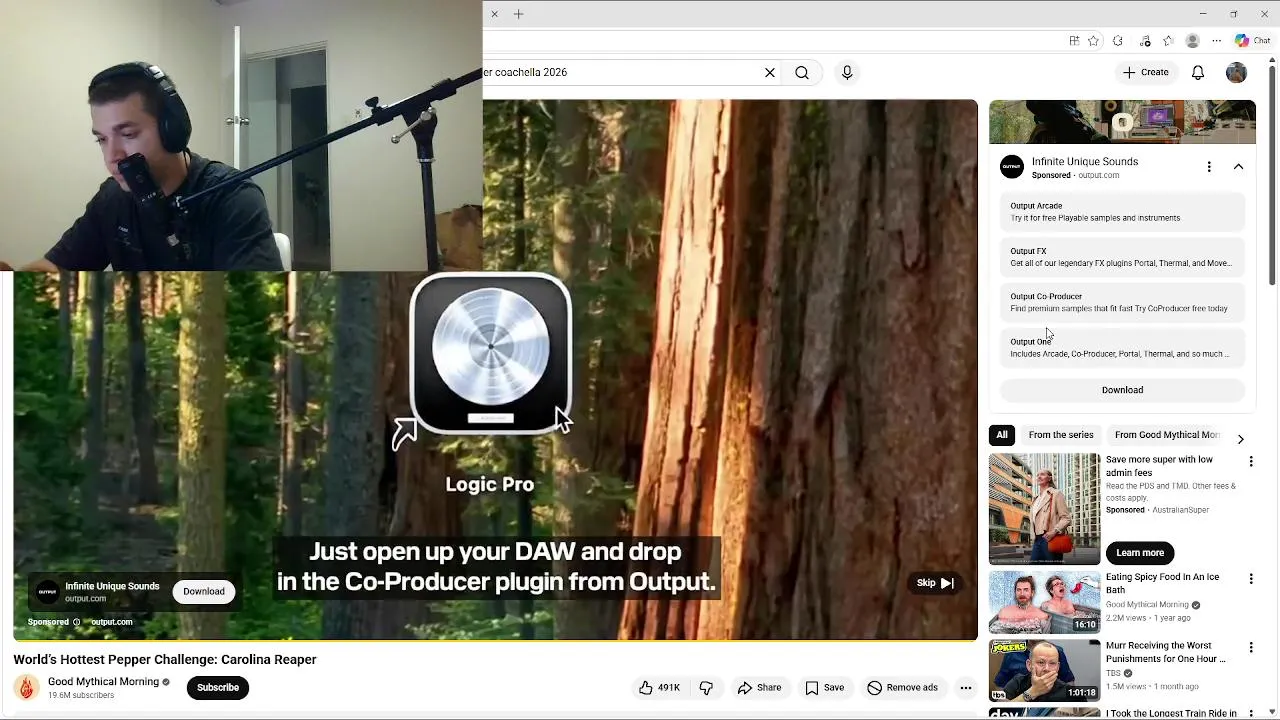Screen dimensions: 1280x720
Task: Dislike the Carolina Reaper video
Action: [x=706, y=688]
